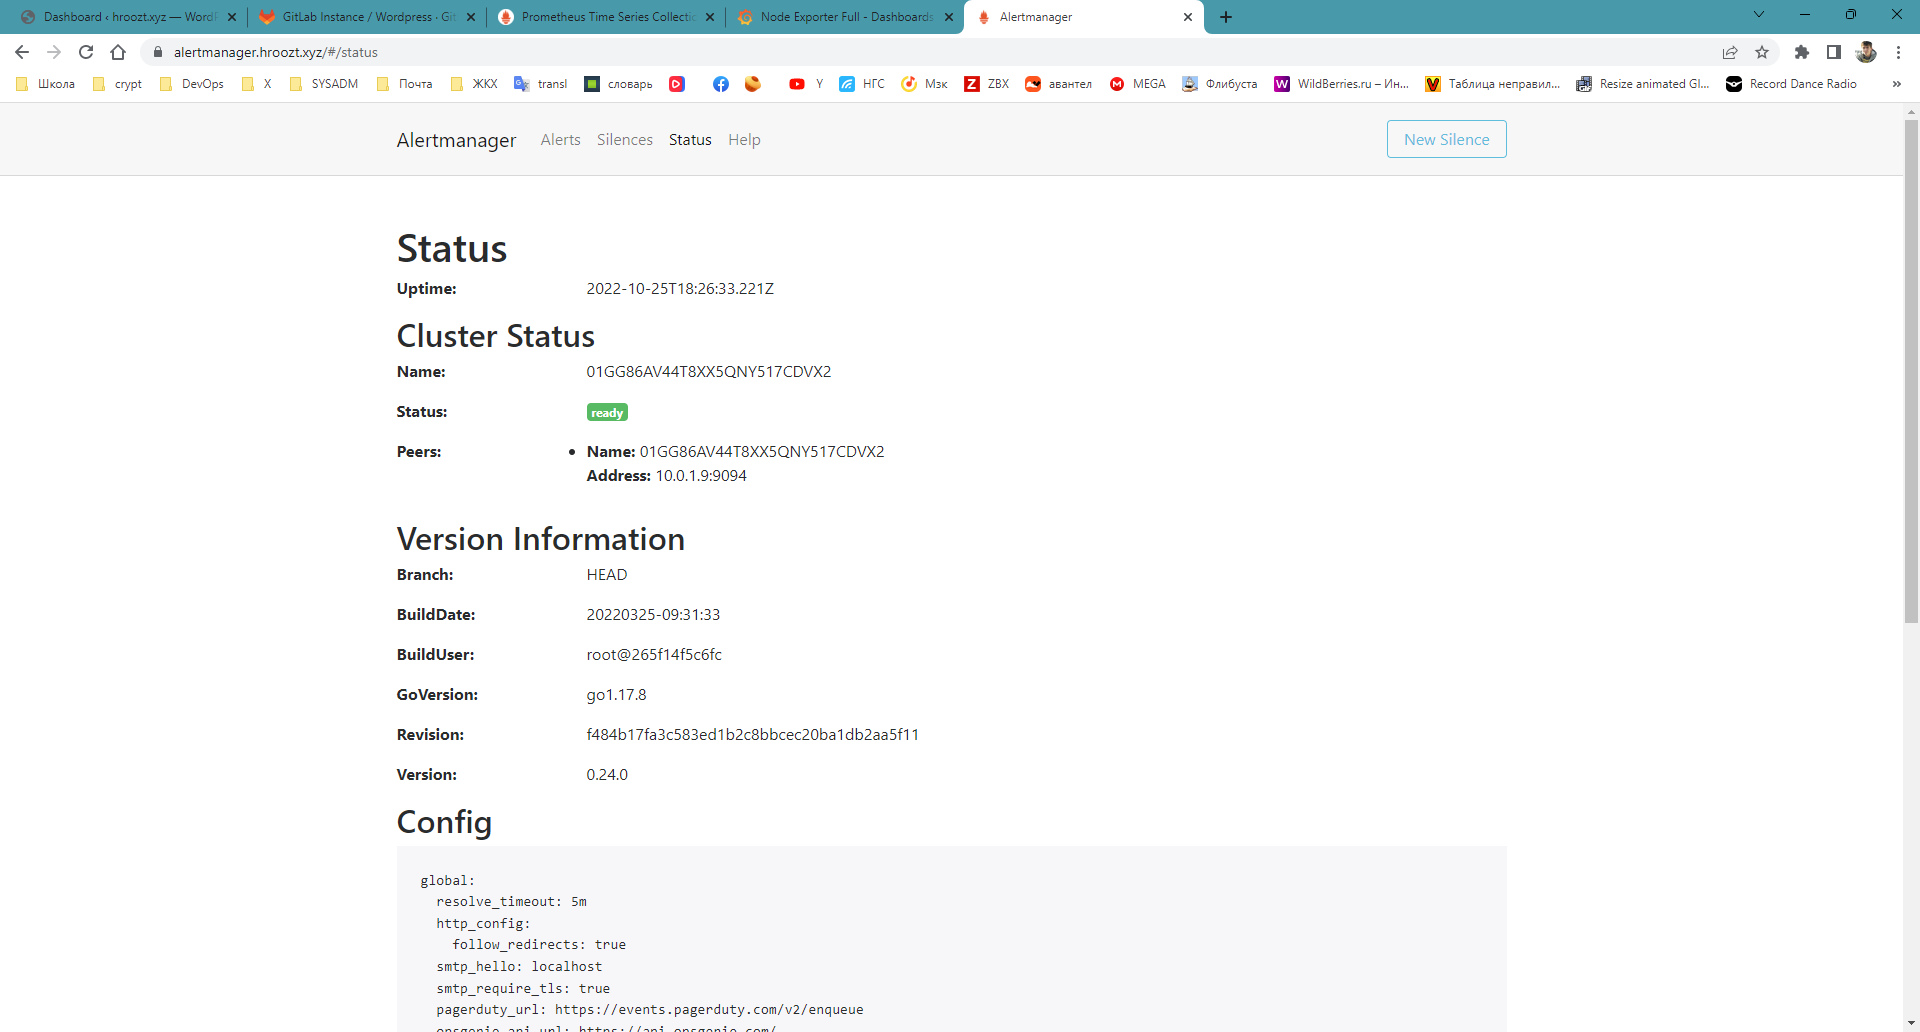The image size is (1920, 1032).
Task: Click the New Silence button
Action: [1446, 139]
